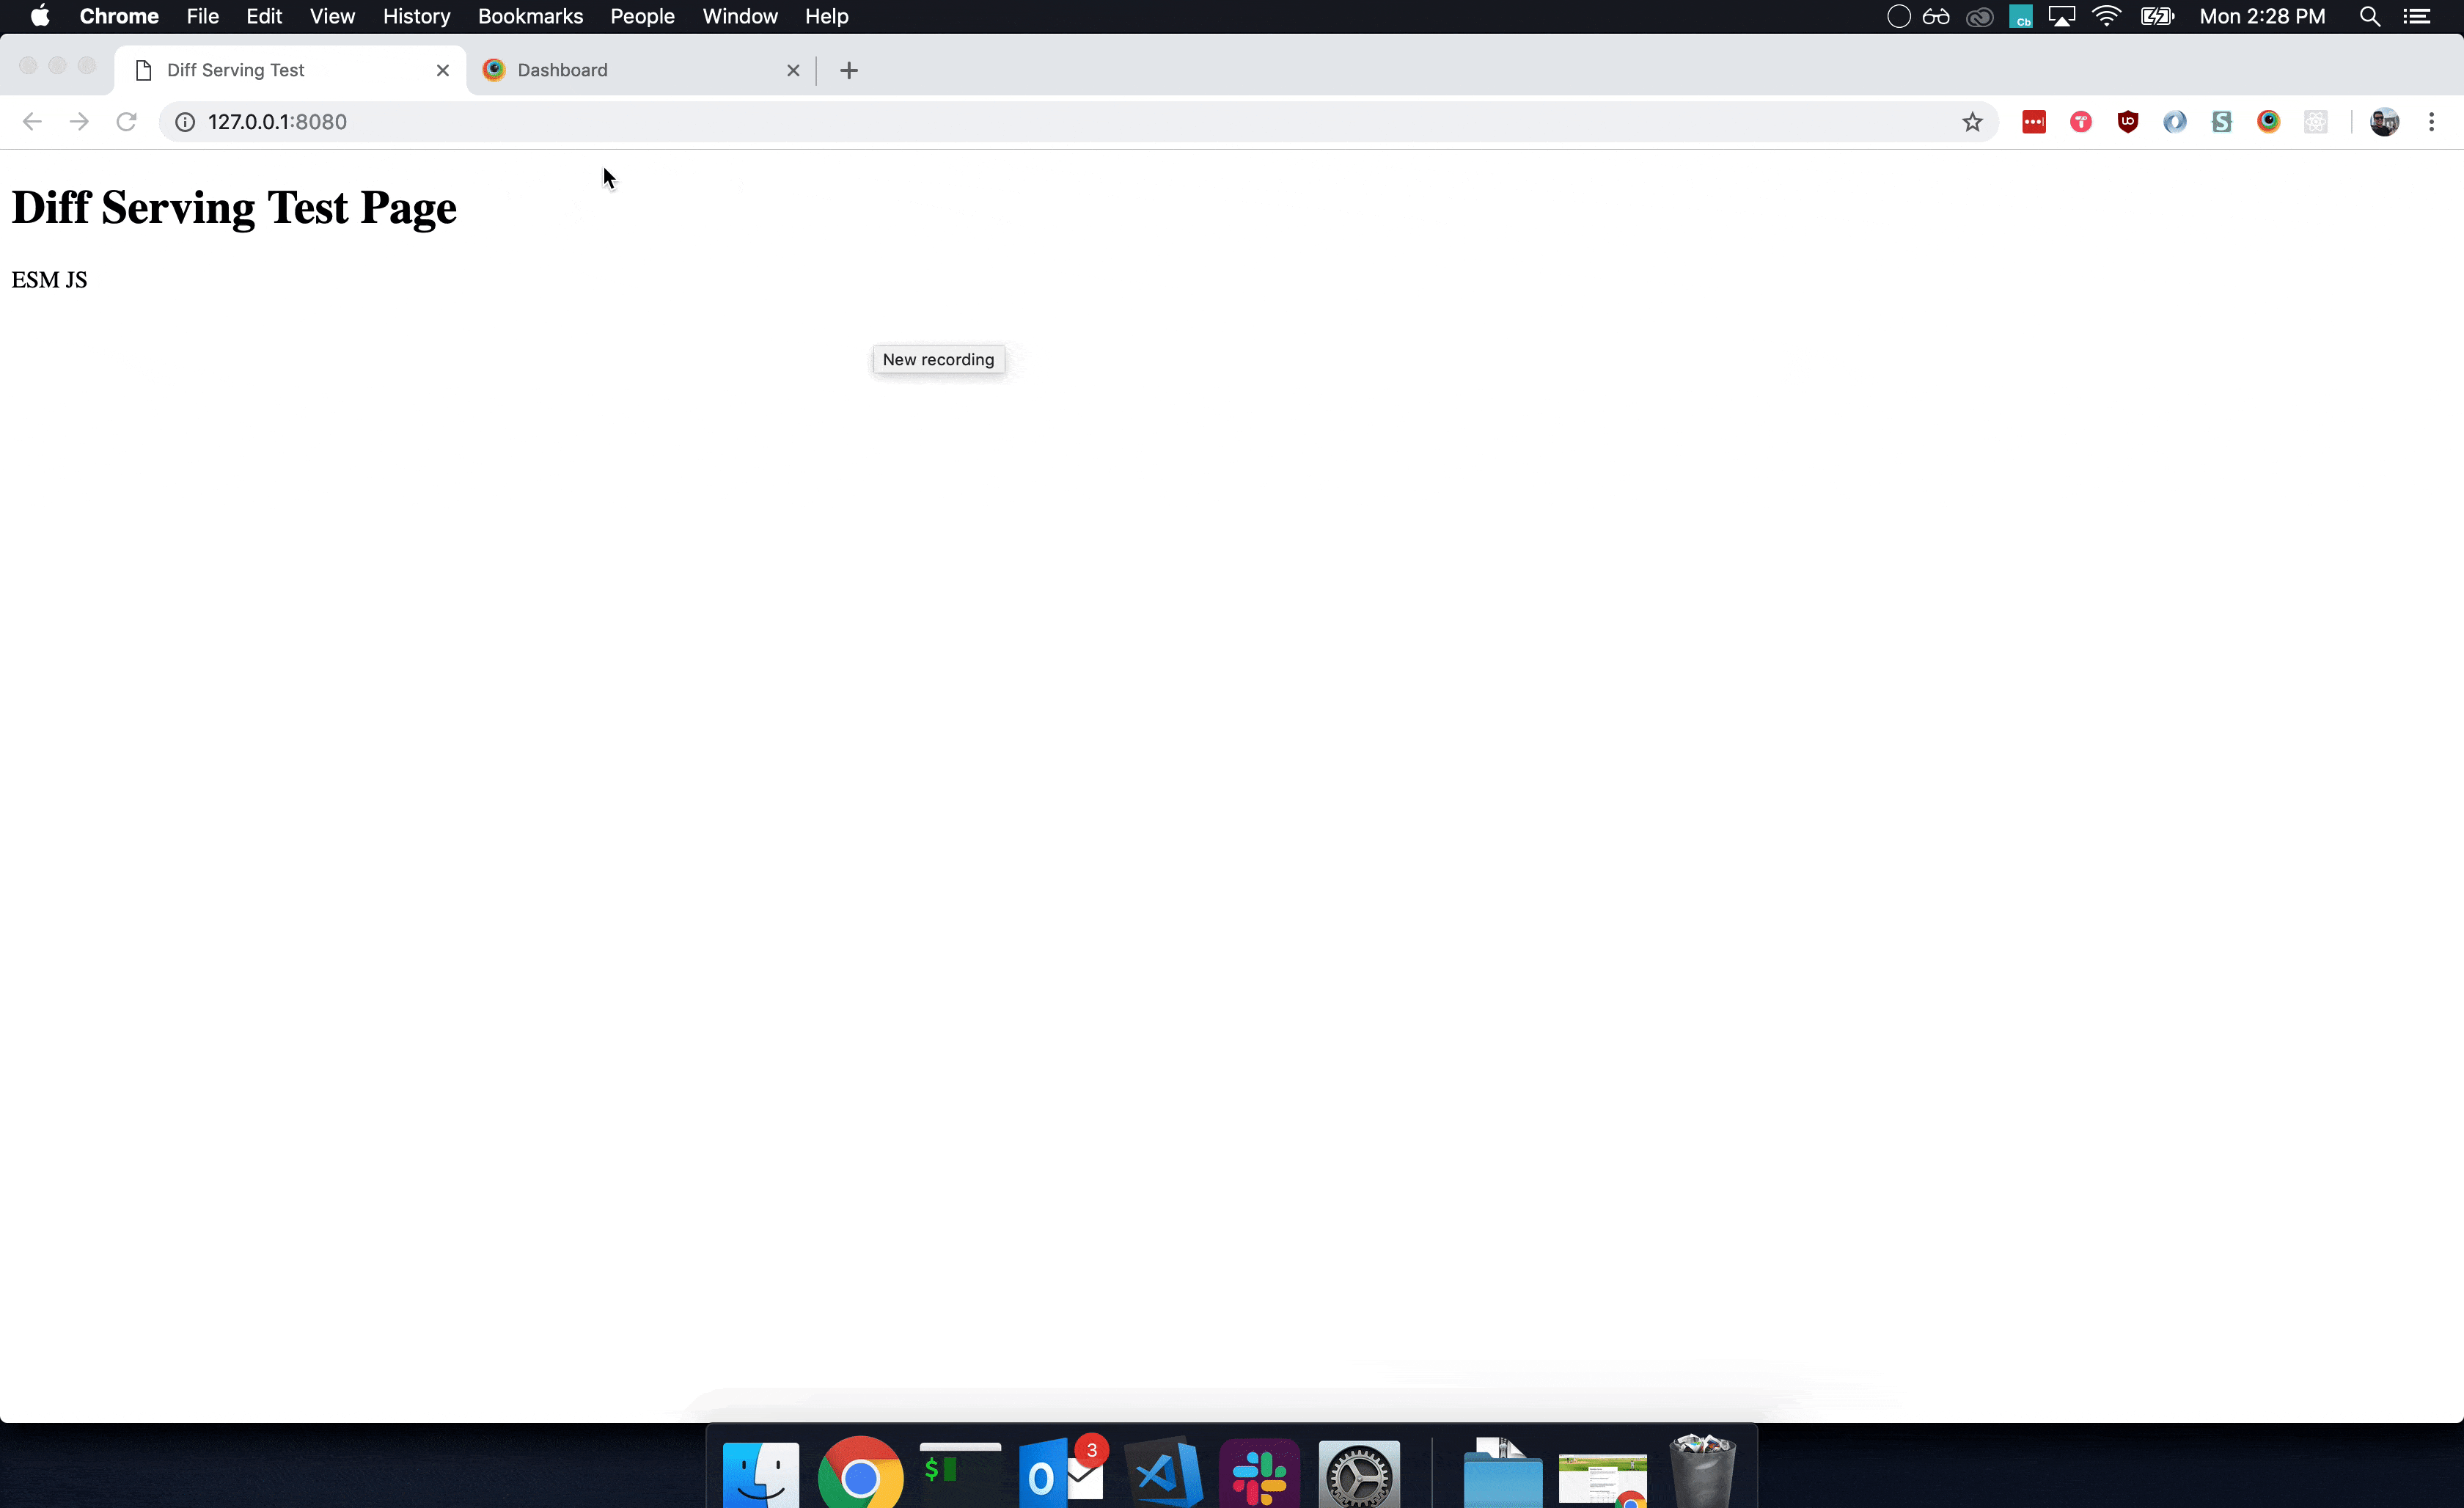Open the uBlock Origin extension
Screen dimensions: 2464x1508
tap(2127, 122)
